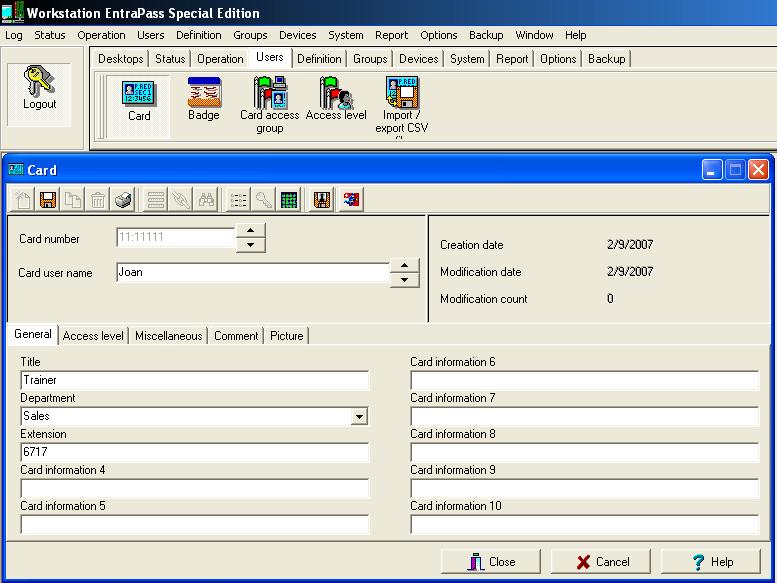
Task: Switch to the Desktops toolbar tab
Action: coord(120,59)
